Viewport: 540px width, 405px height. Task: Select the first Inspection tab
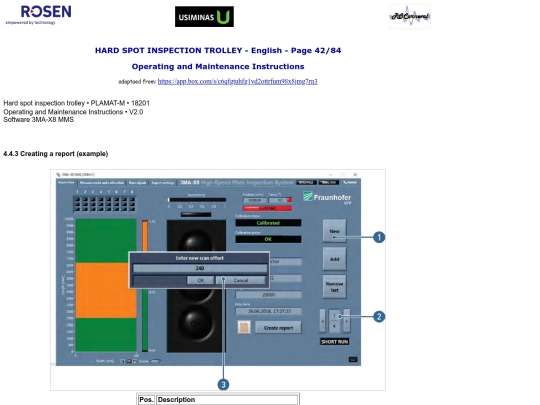(66, 183)
